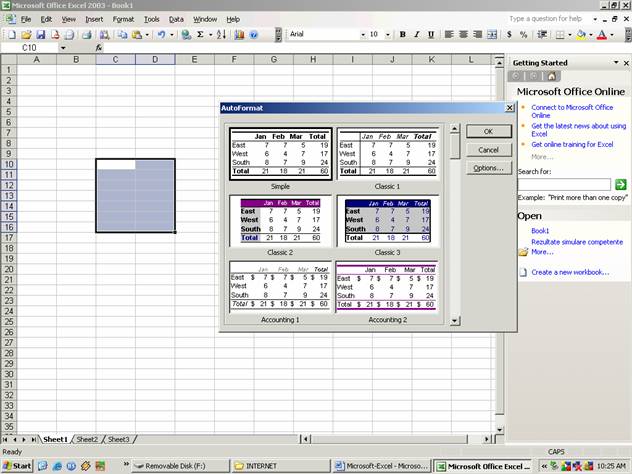Image resolution: width=632 pixels, height=474 pixels.
Task: Click Connect to Microsoft Office Online link
Action: 572,111
